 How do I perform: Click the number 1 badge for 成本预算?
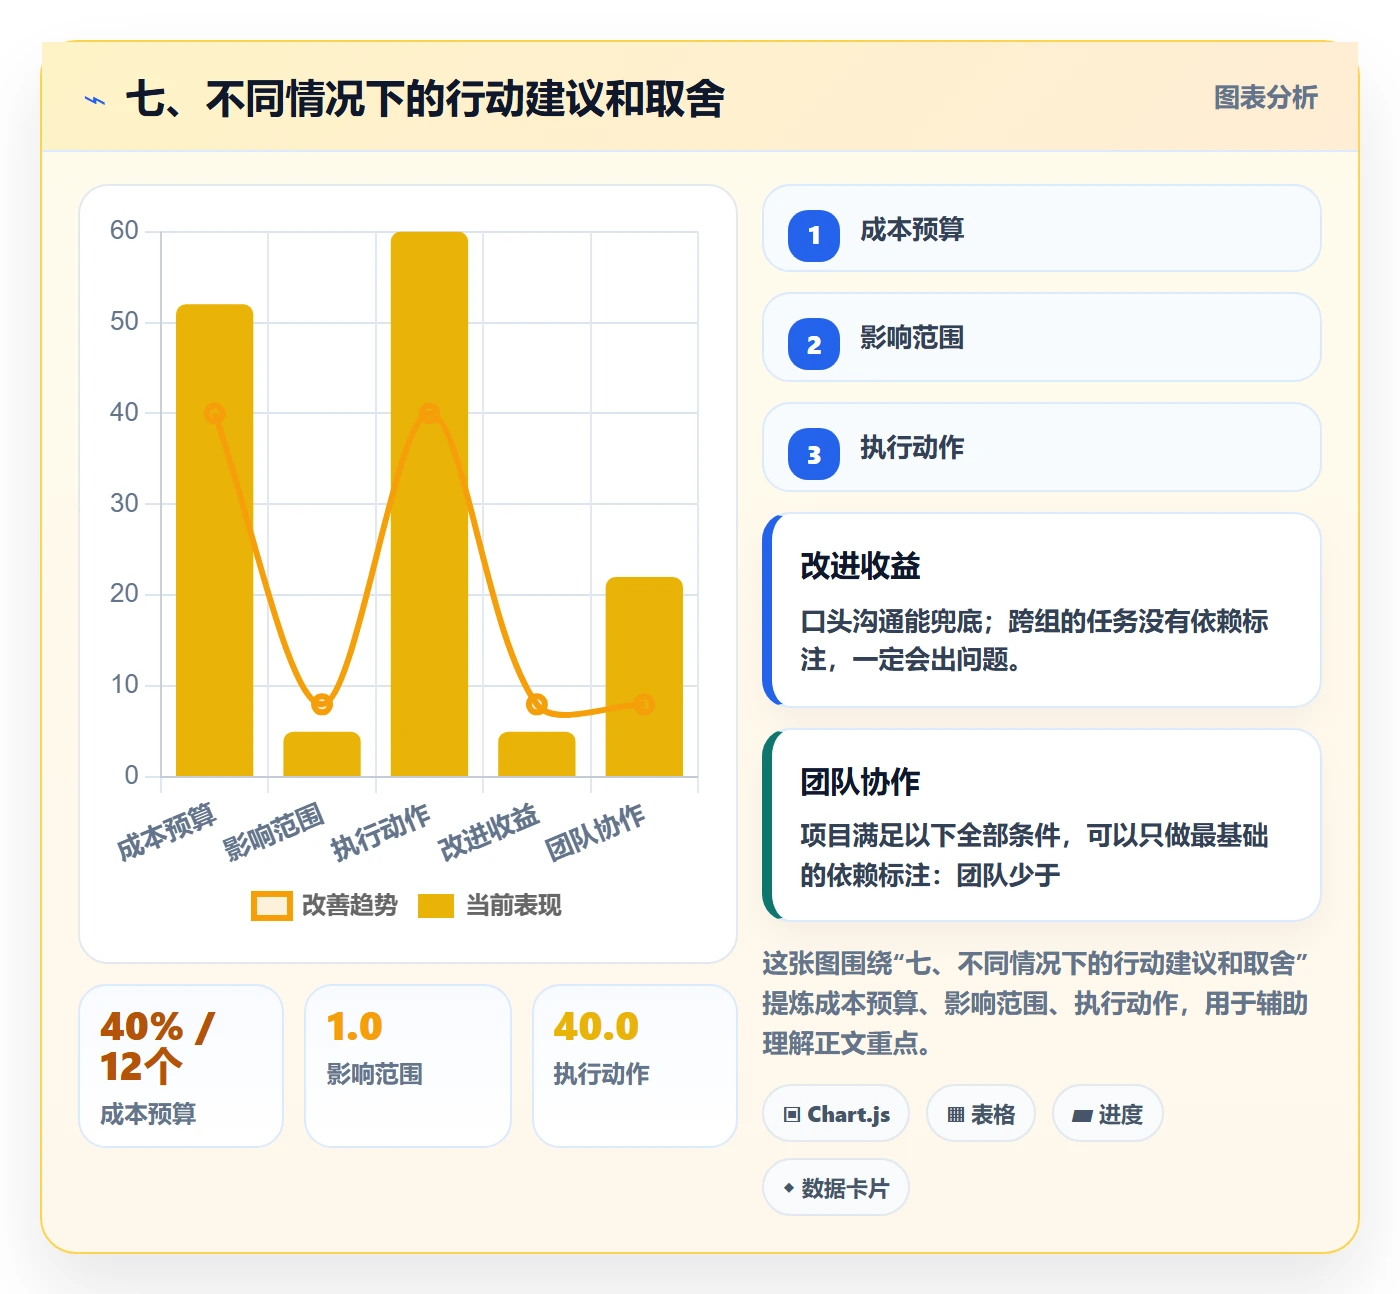pyautogui.click(x=814, y=236)
